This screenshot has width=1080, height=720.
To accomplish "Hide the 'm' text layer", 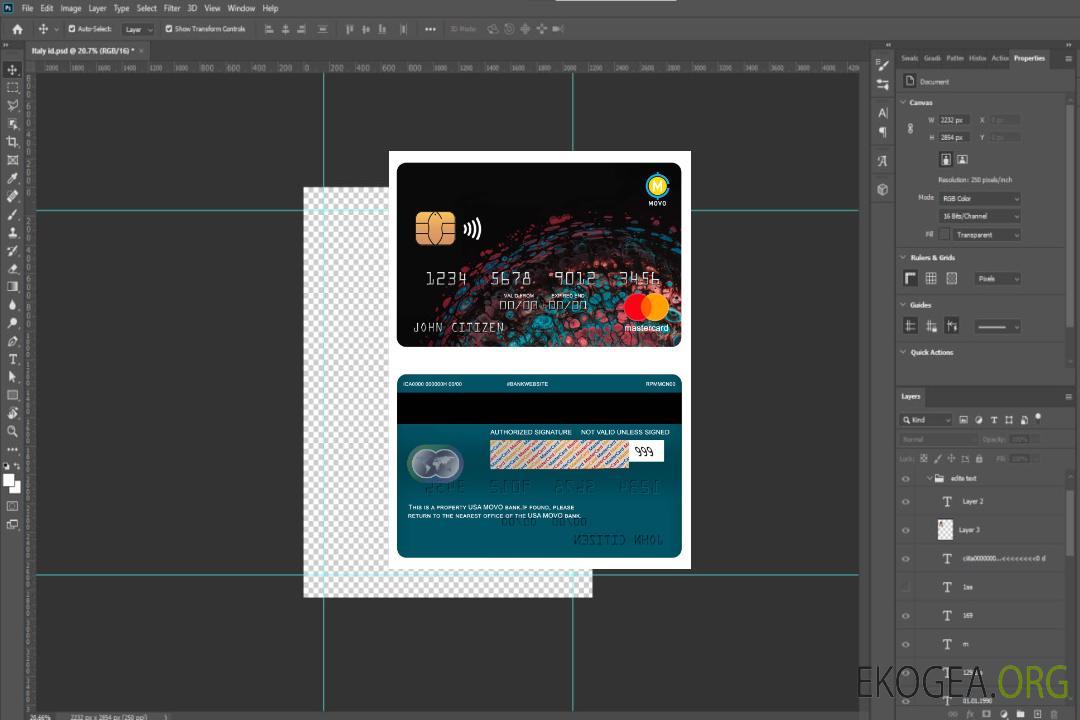I will [906, 645].
